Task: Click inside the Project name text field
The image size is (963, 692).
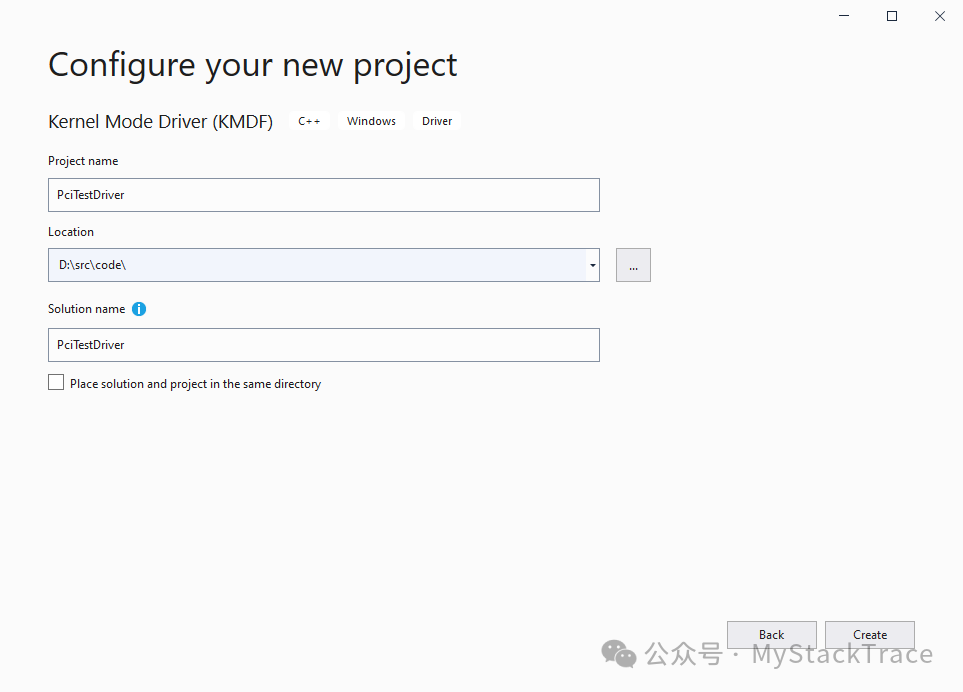Action: [323, 194]
